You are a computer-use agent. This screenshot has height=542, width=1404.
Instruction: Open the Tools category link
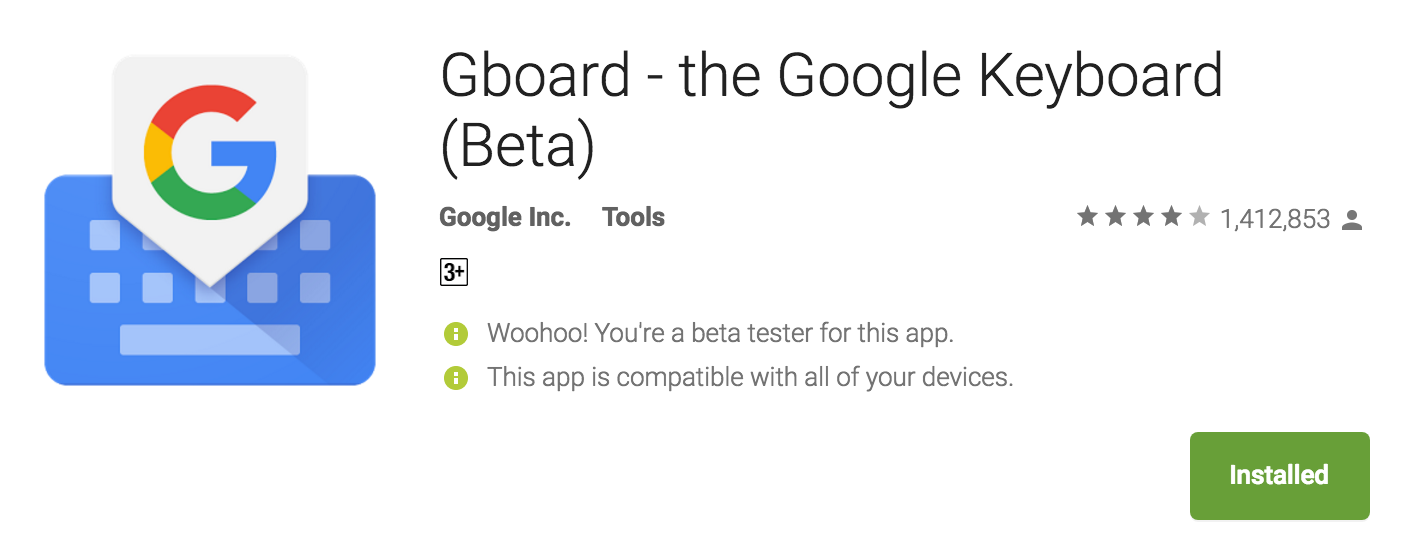pos(633,217)
